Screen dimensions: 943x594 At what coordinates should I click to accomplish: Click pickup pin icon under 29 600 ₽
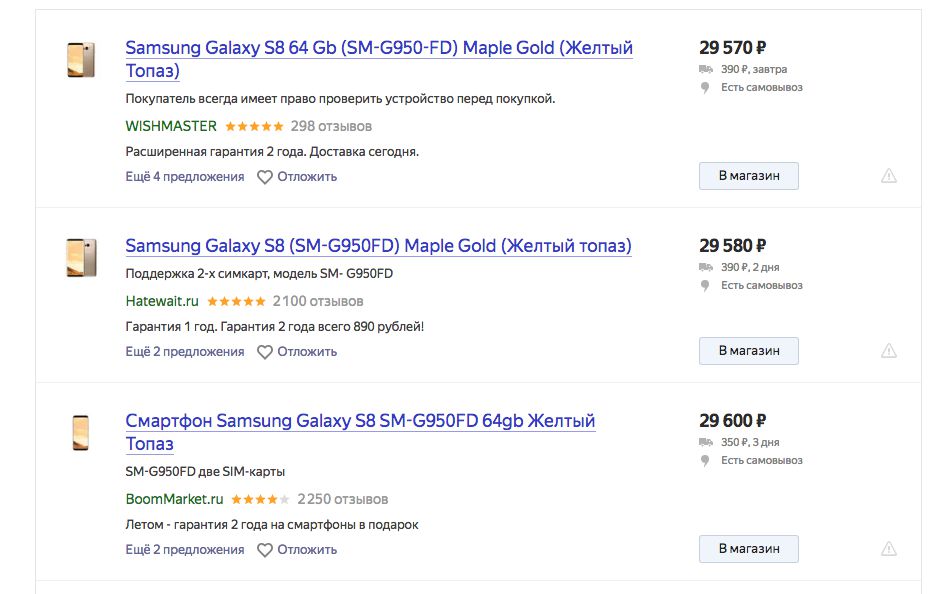click(705, 461)
